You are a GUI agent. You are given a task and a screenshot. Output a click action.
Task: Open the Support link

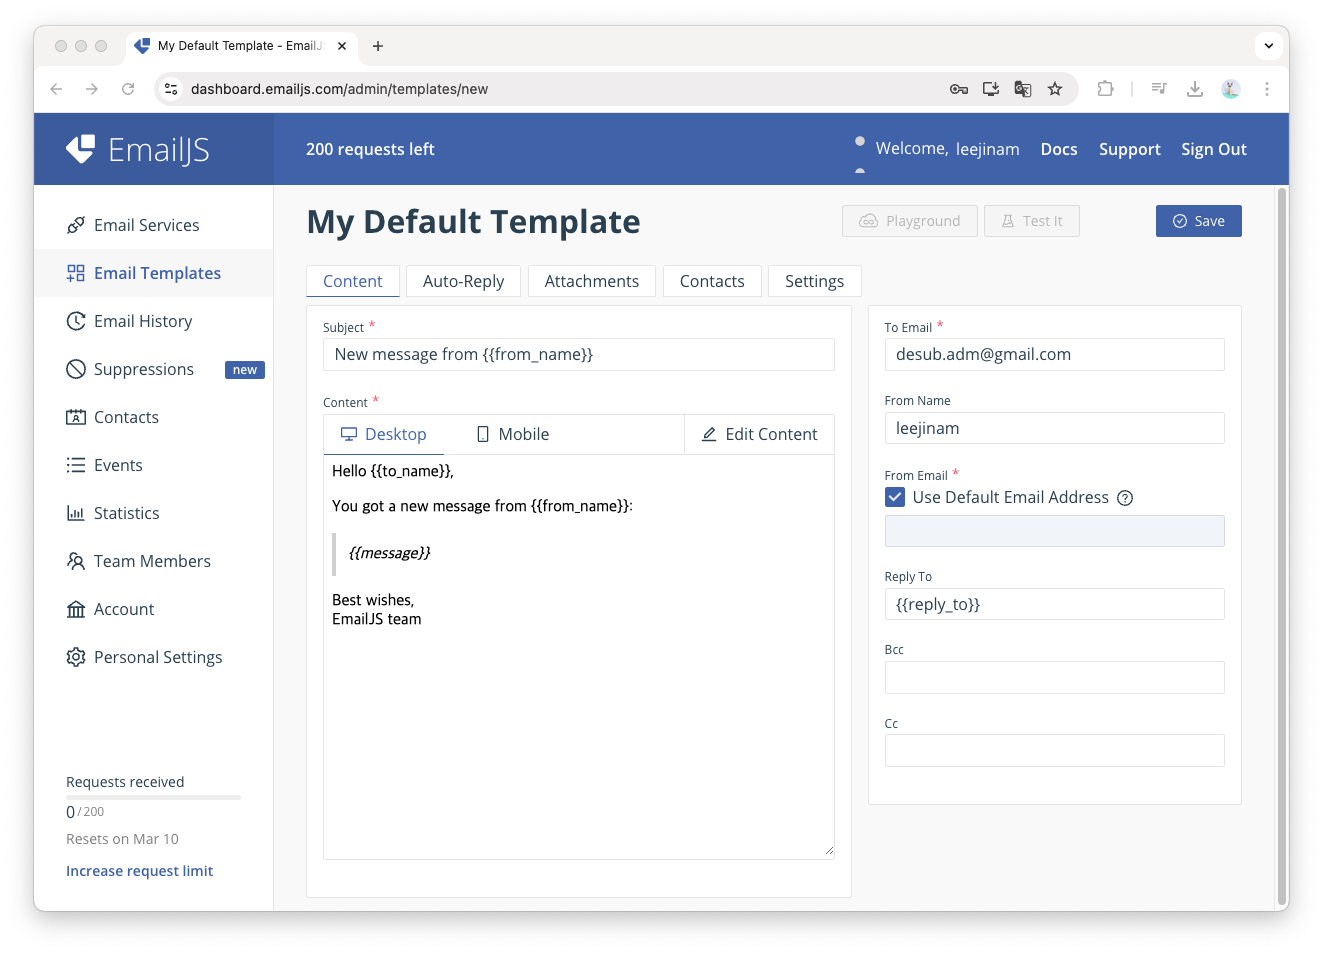click(x=1130, y=149)
